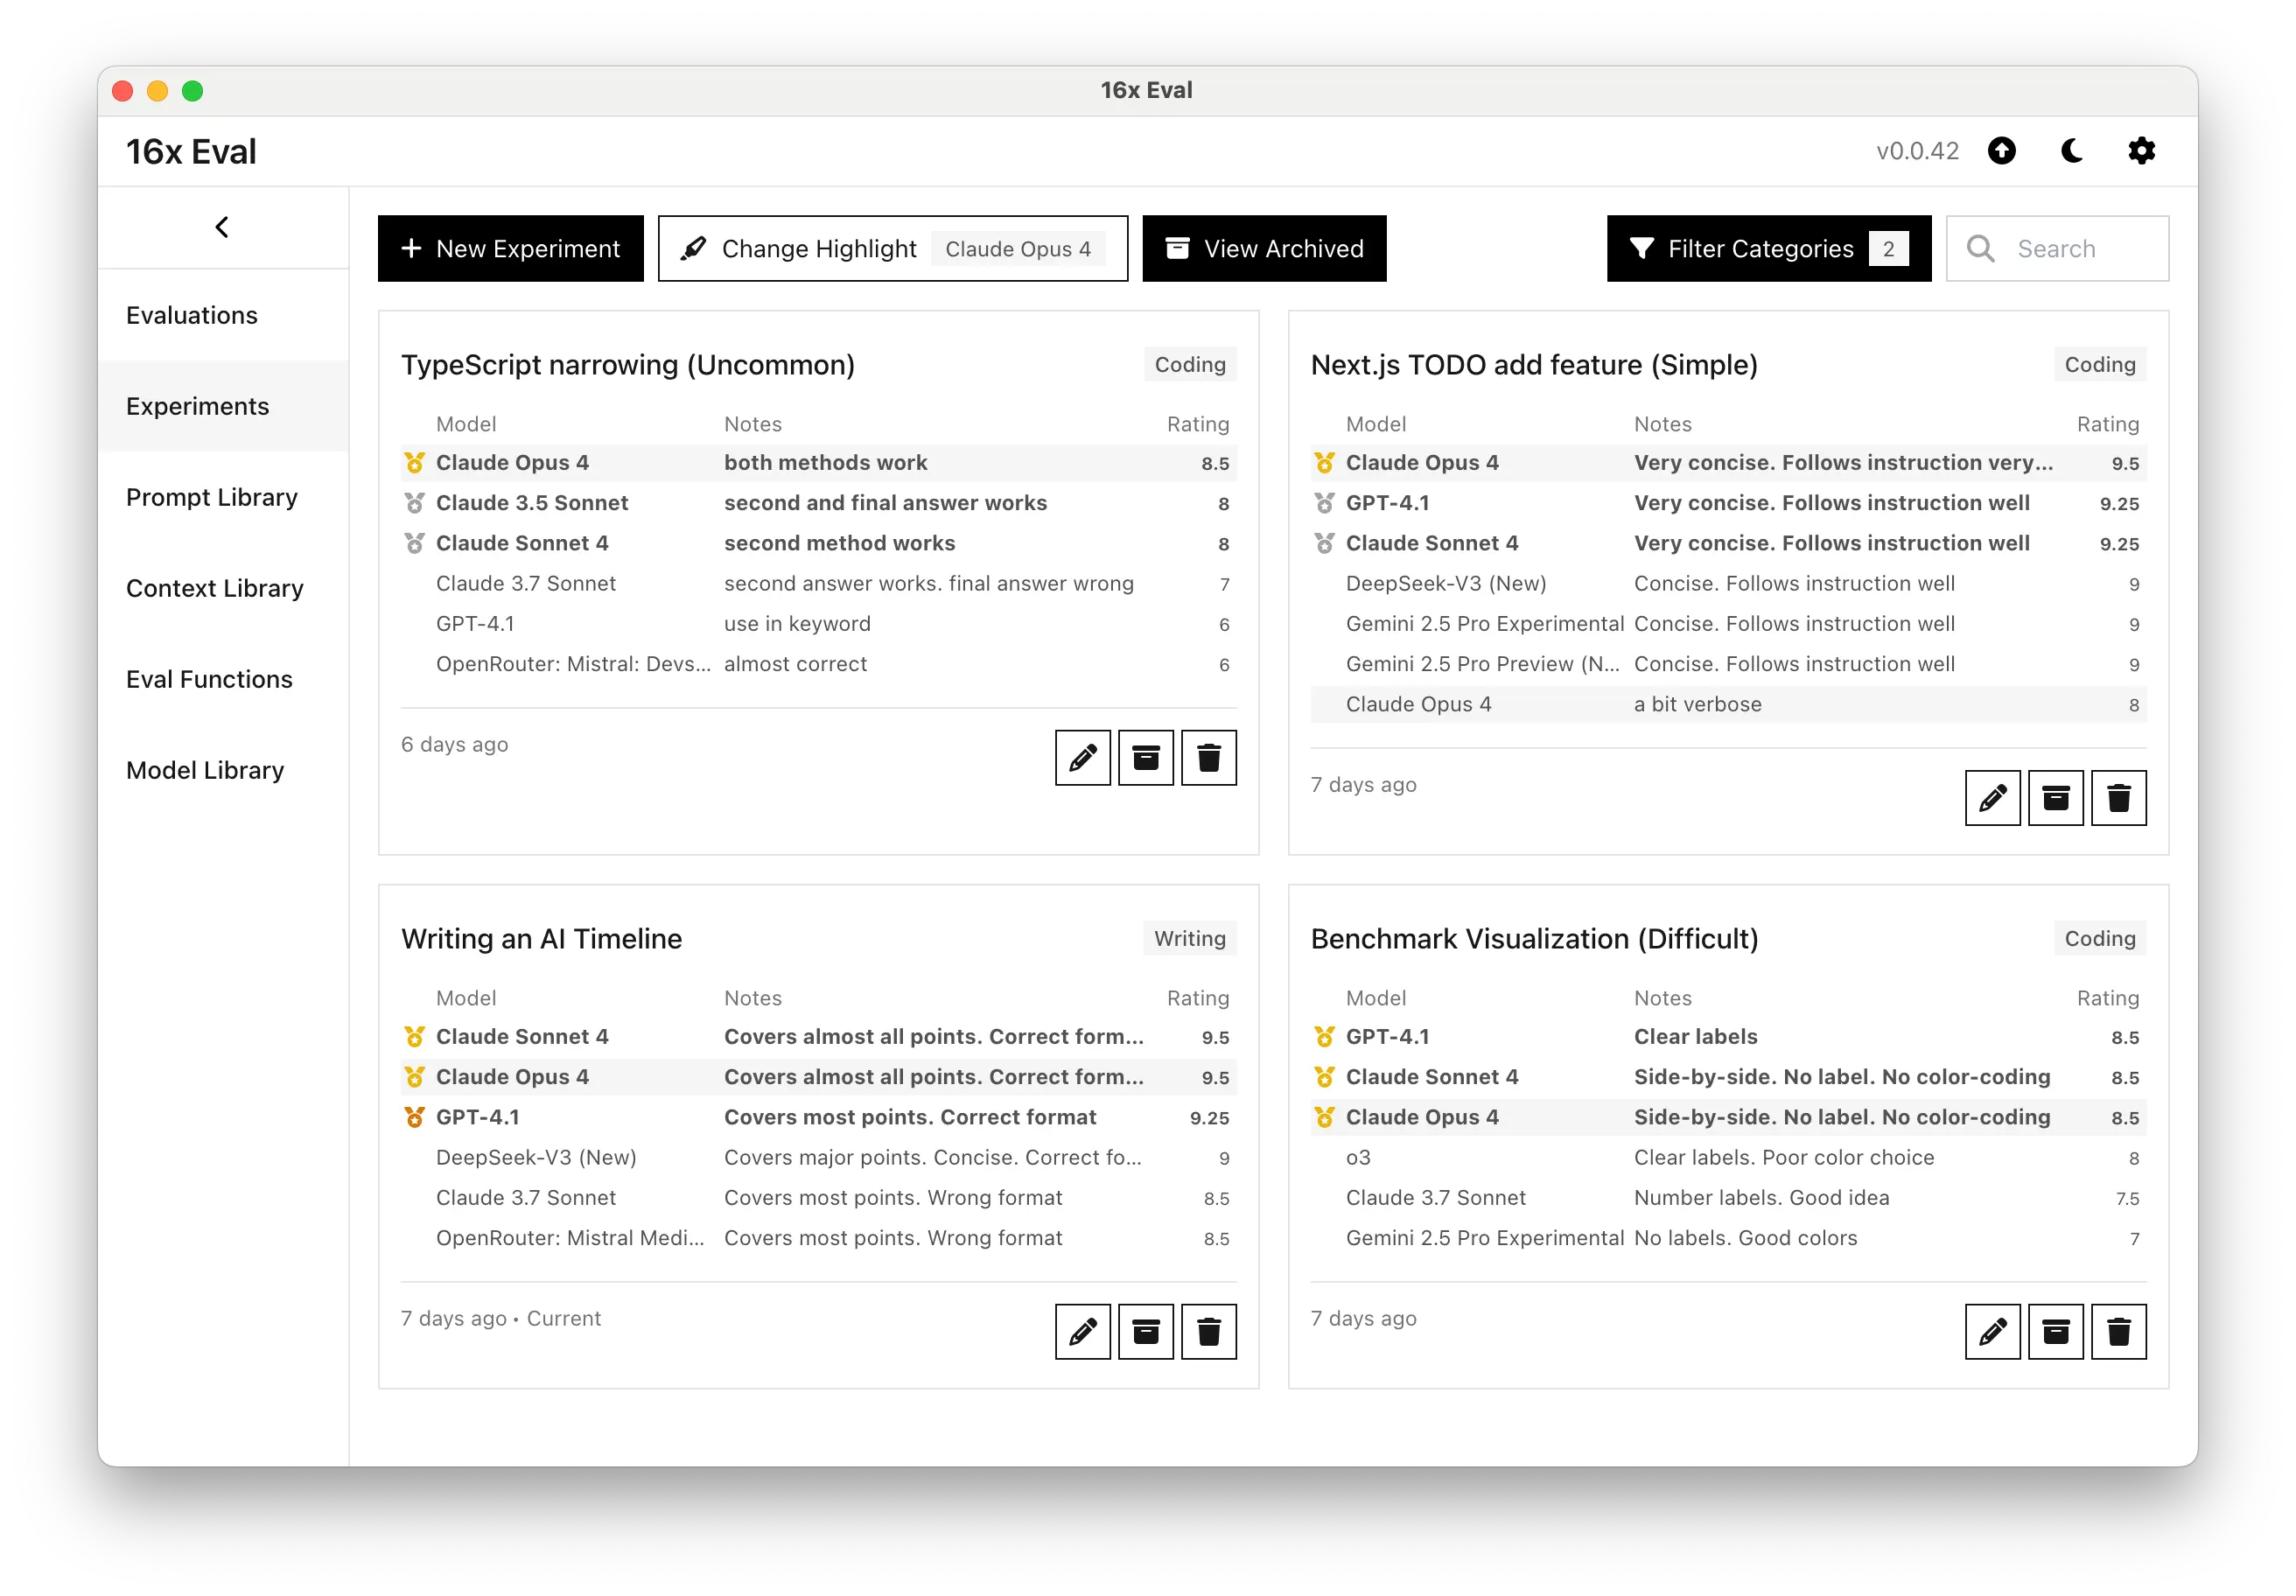This screenshot has height=1596, width=2296.
Task: Go to Prompt Library
Action: [223, 497]
